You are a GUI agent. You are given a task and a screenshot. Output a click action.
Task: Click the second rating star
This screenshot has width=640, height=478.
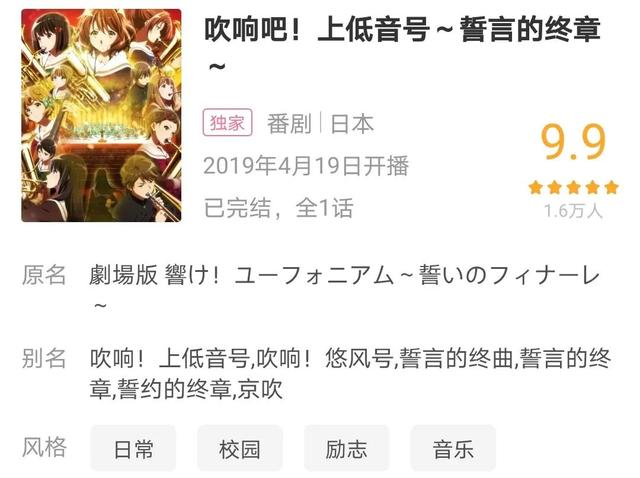point(555,188)
